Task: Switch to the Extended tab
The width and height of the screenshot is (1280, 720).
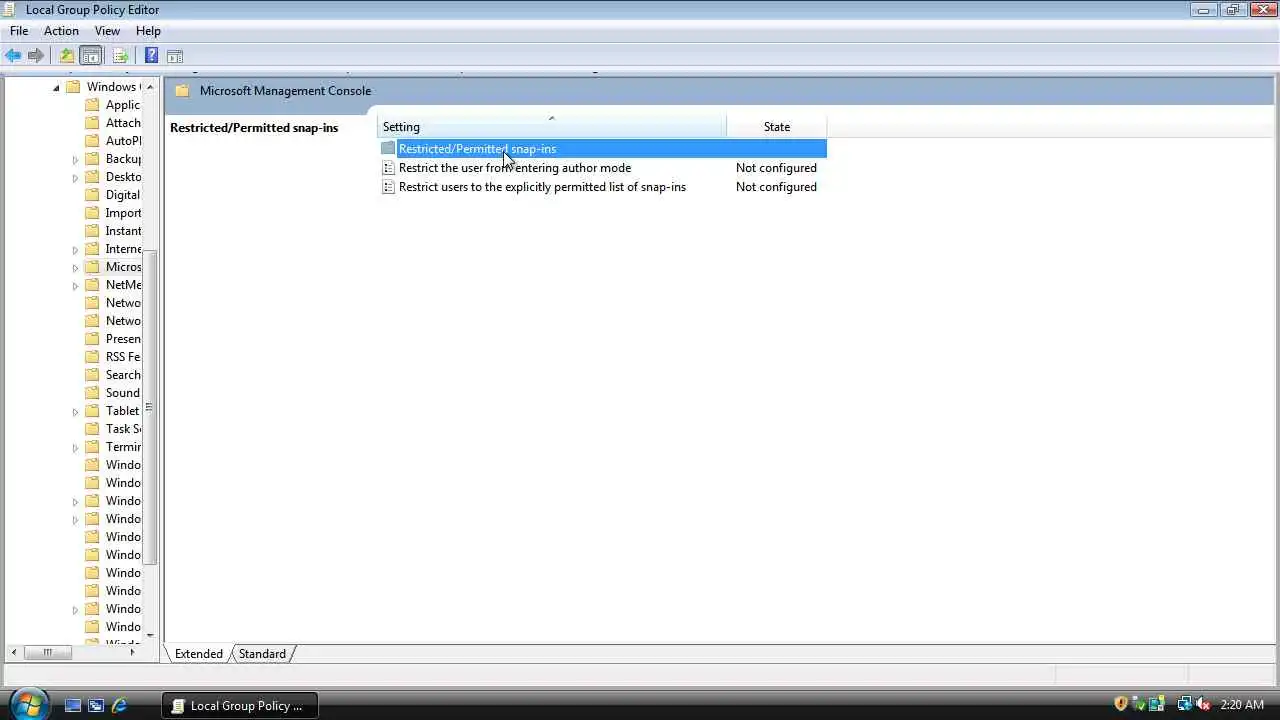Action: tap(199, 654)
